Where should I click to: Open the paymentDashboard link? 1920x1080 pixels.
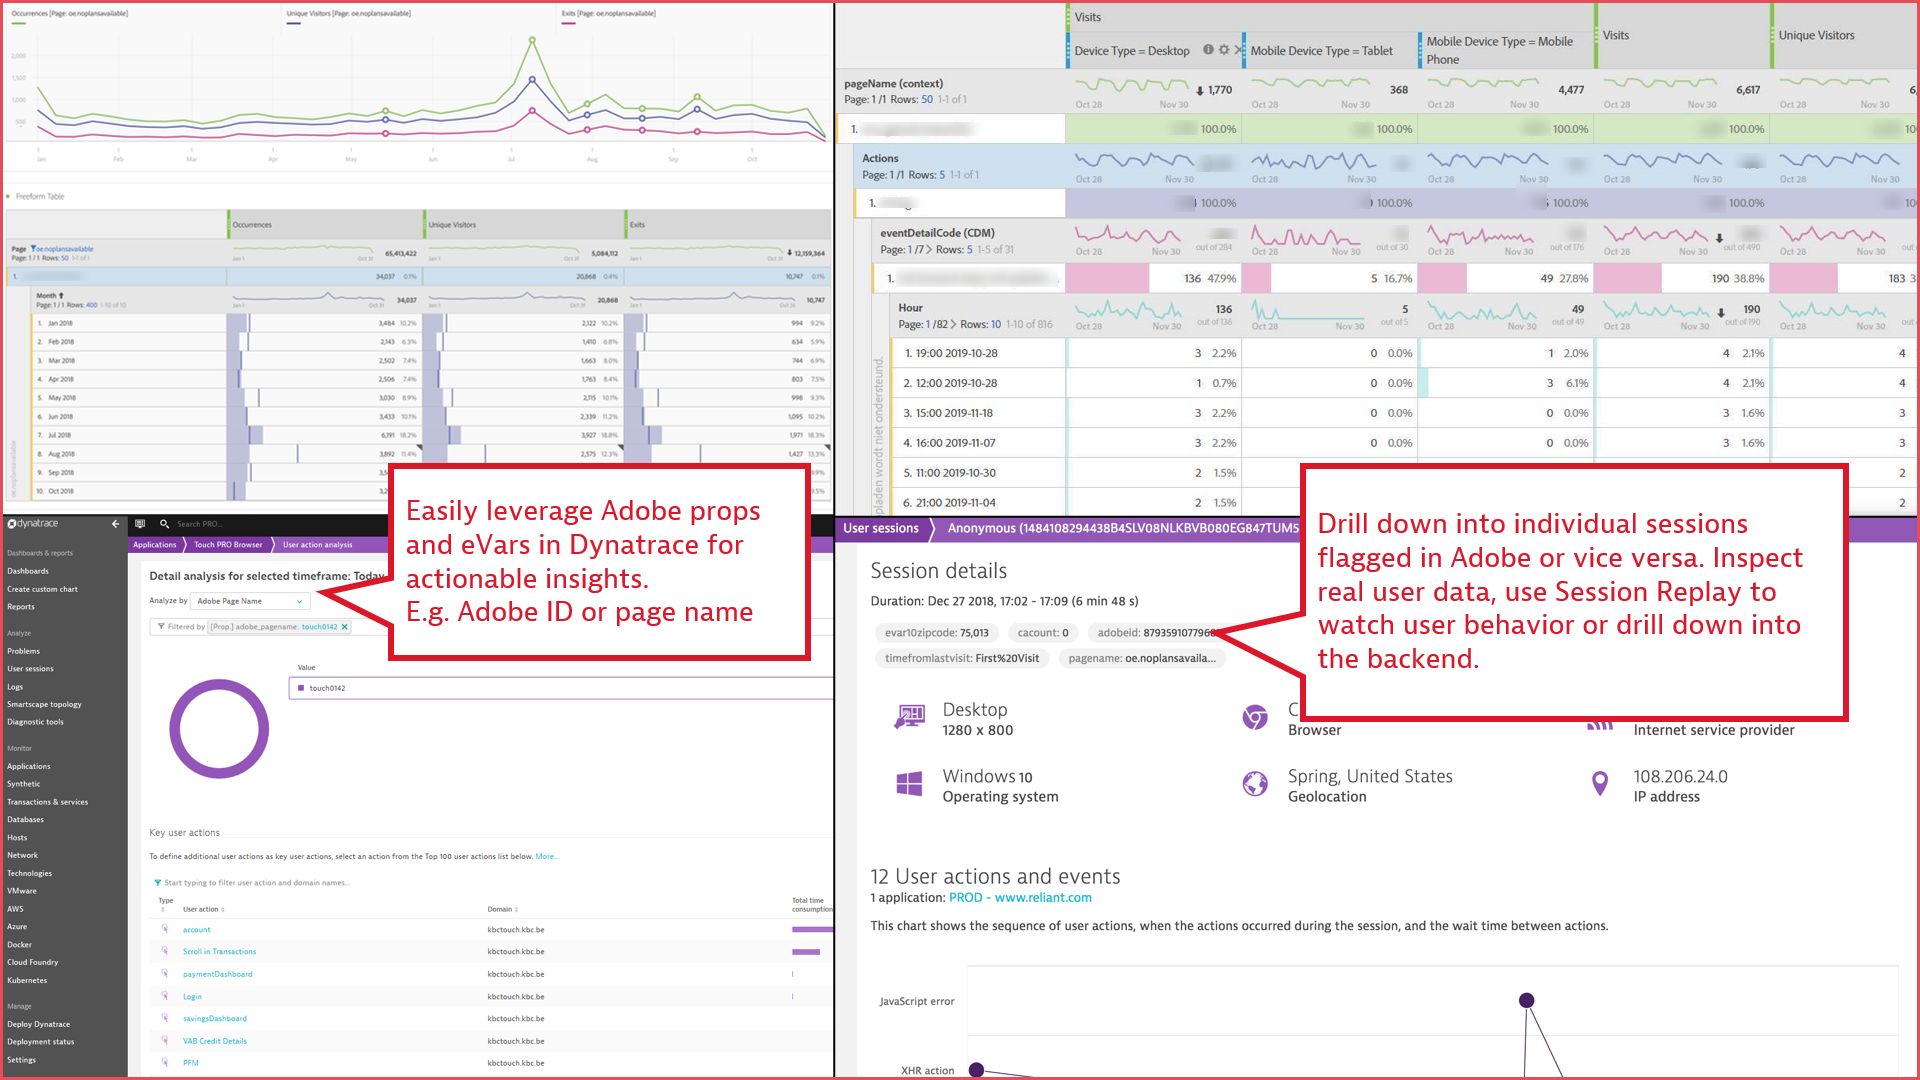(218, 974)
